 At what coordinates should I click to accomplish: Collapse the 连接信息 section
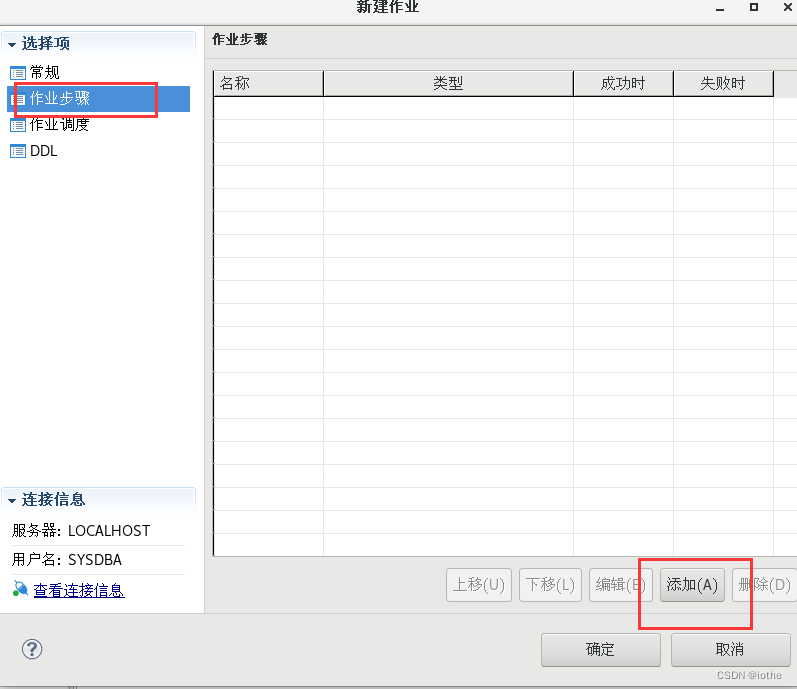coord(12,500)
